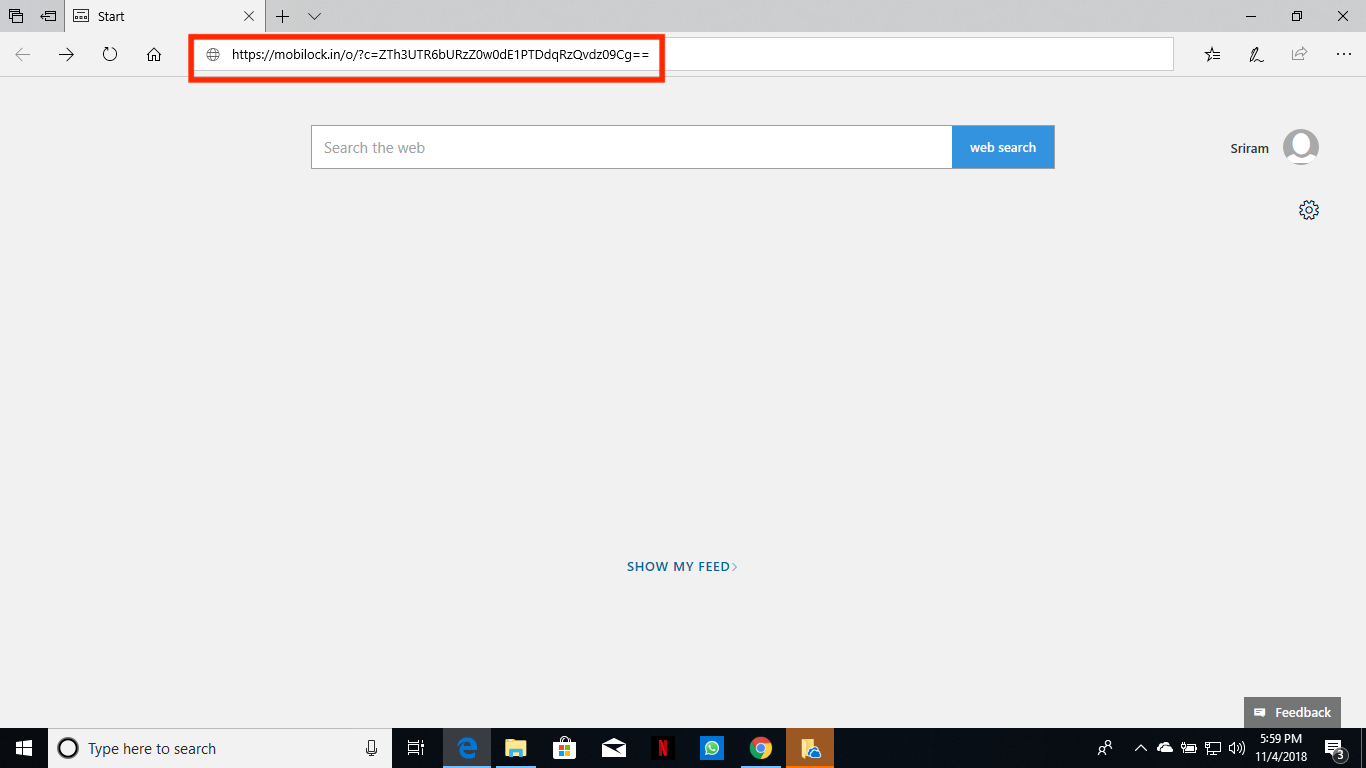Set these tabs aside icon

[x=48, y=16]
